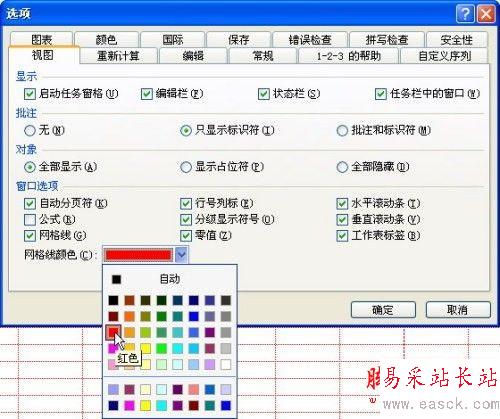Switch to the 重新计算 tab
Screen dimensions: 500x419
pyautogui.click(x=118, y=56)
